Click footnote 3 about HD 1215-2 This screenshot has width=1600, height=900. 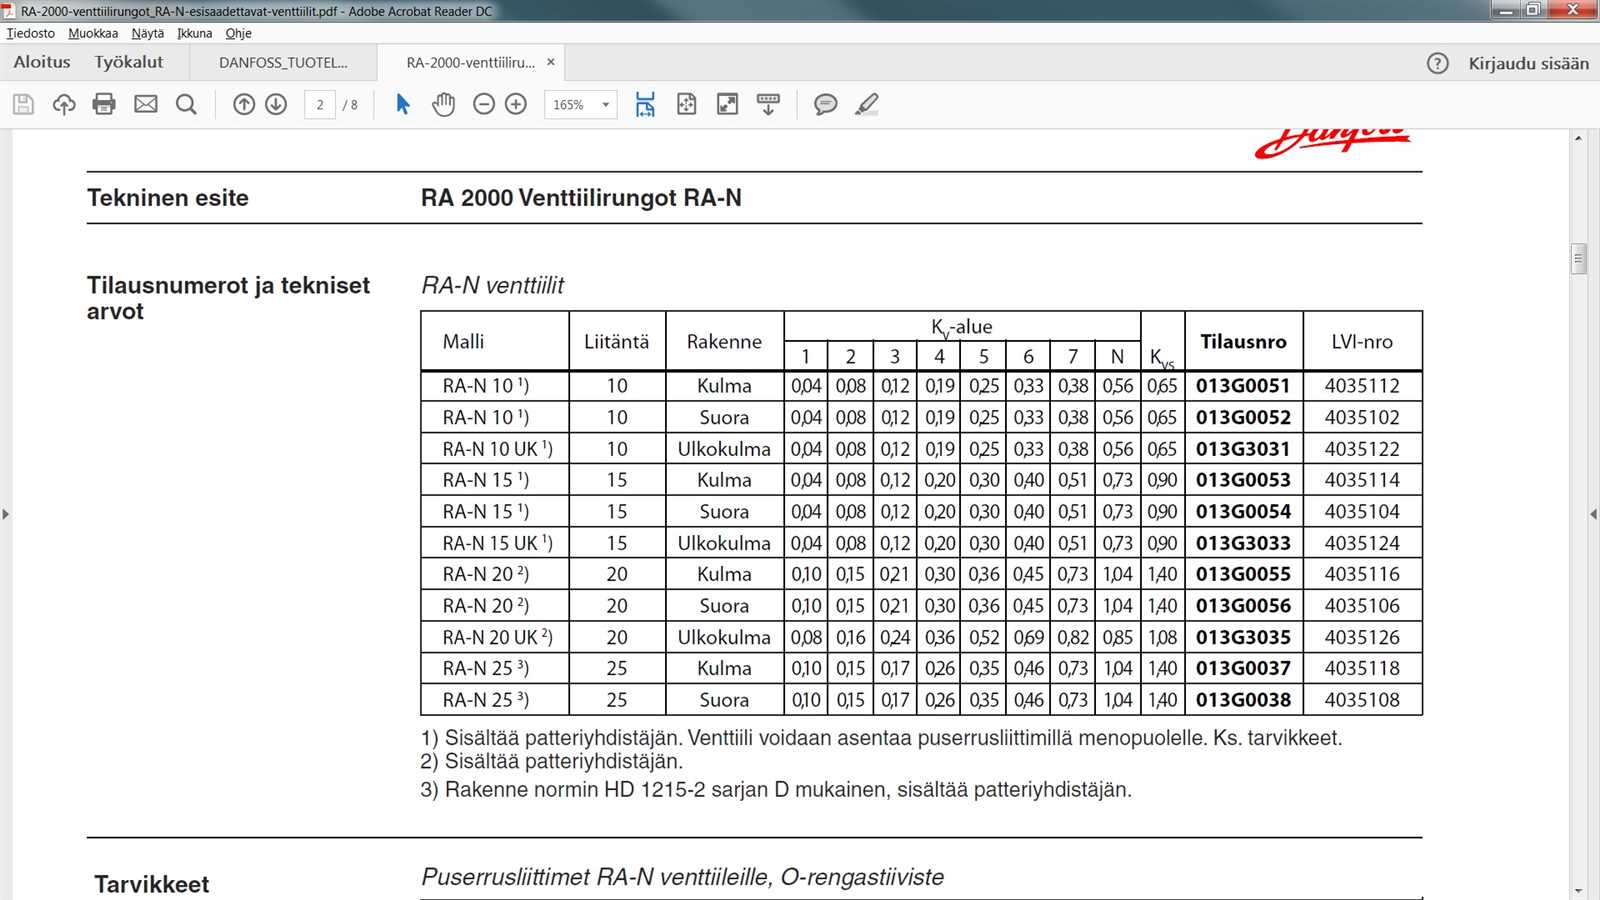pyautogui.click(x=776, y=790)
